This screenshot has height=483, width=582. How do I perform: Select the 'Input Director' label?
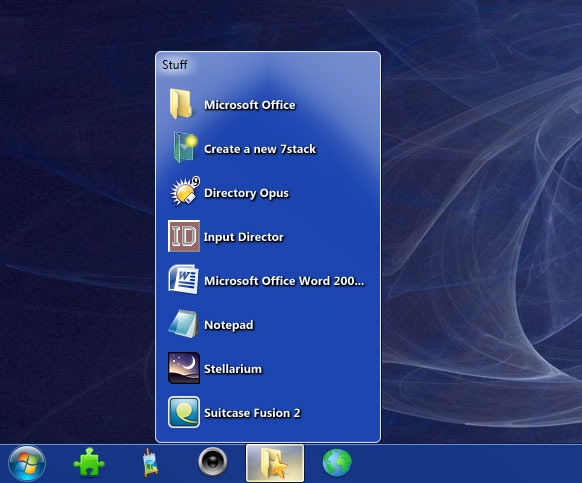pos(243,237)
